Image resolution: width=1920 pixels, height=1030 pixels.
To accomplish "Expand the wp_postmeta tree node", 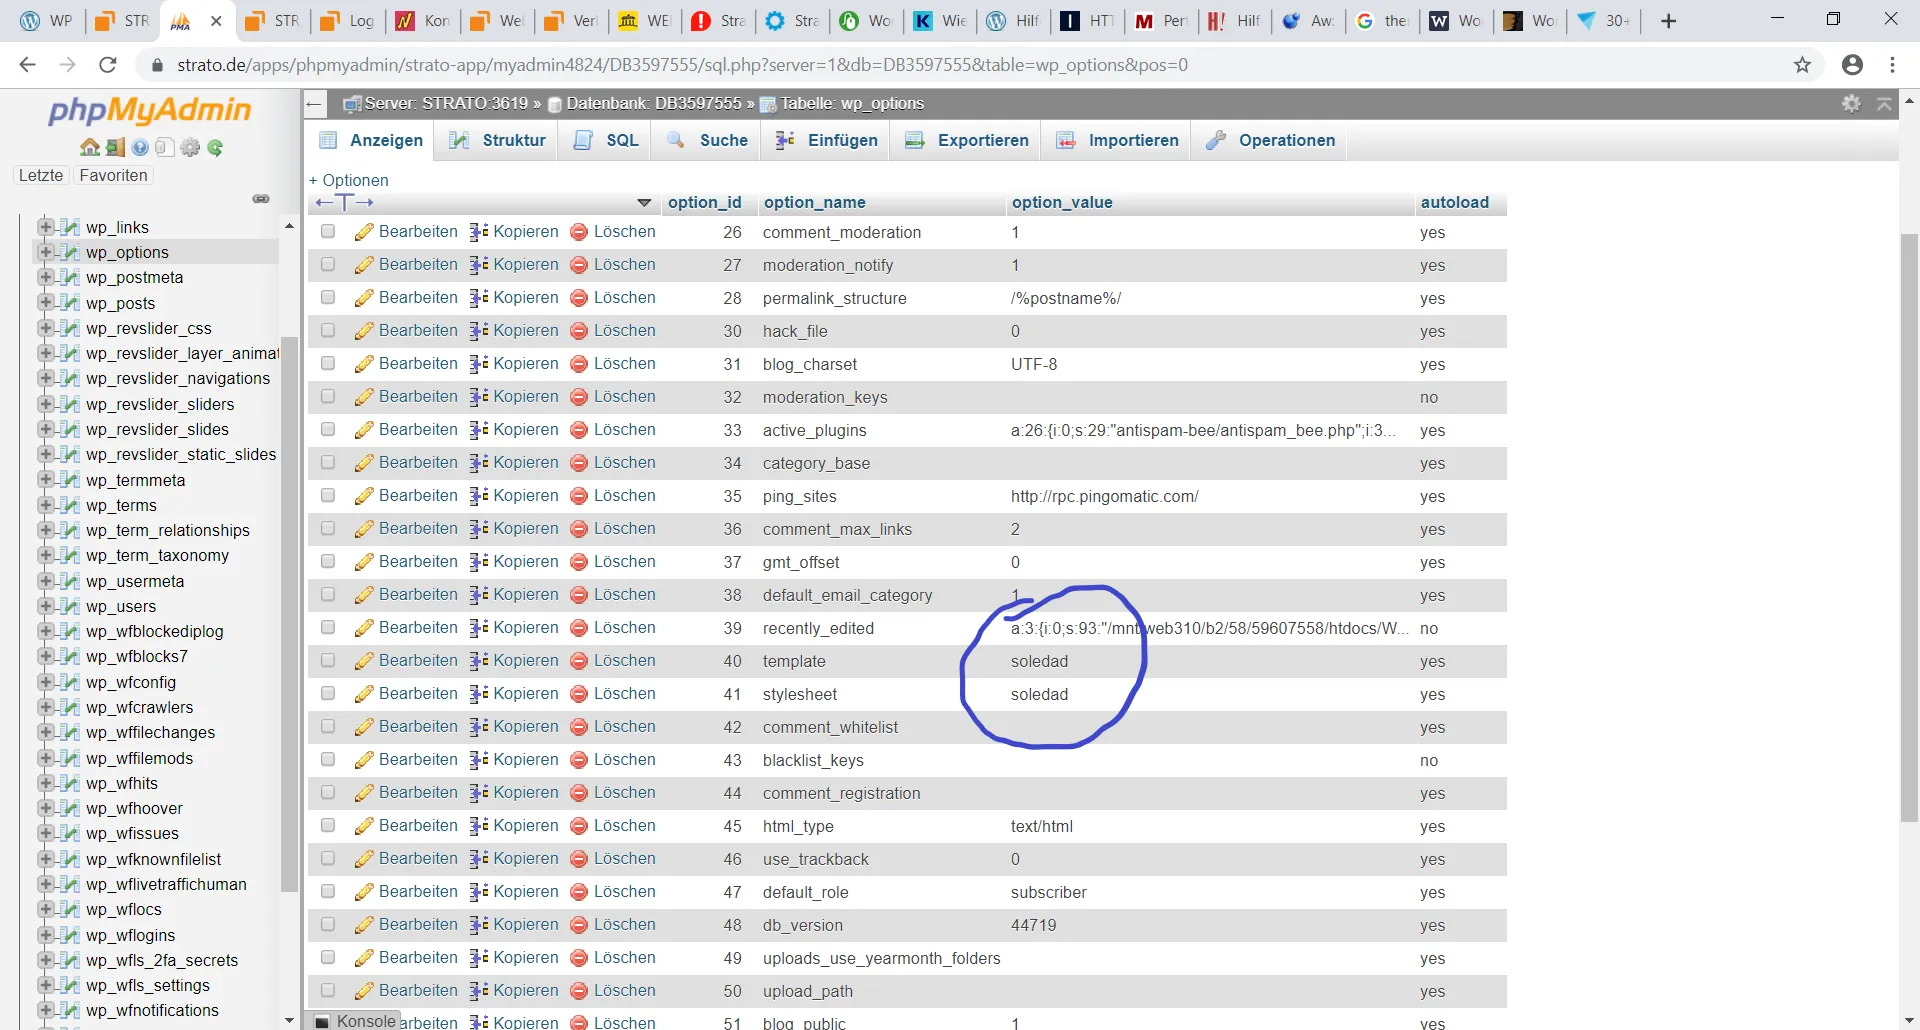I will click(x=45, y=277).
